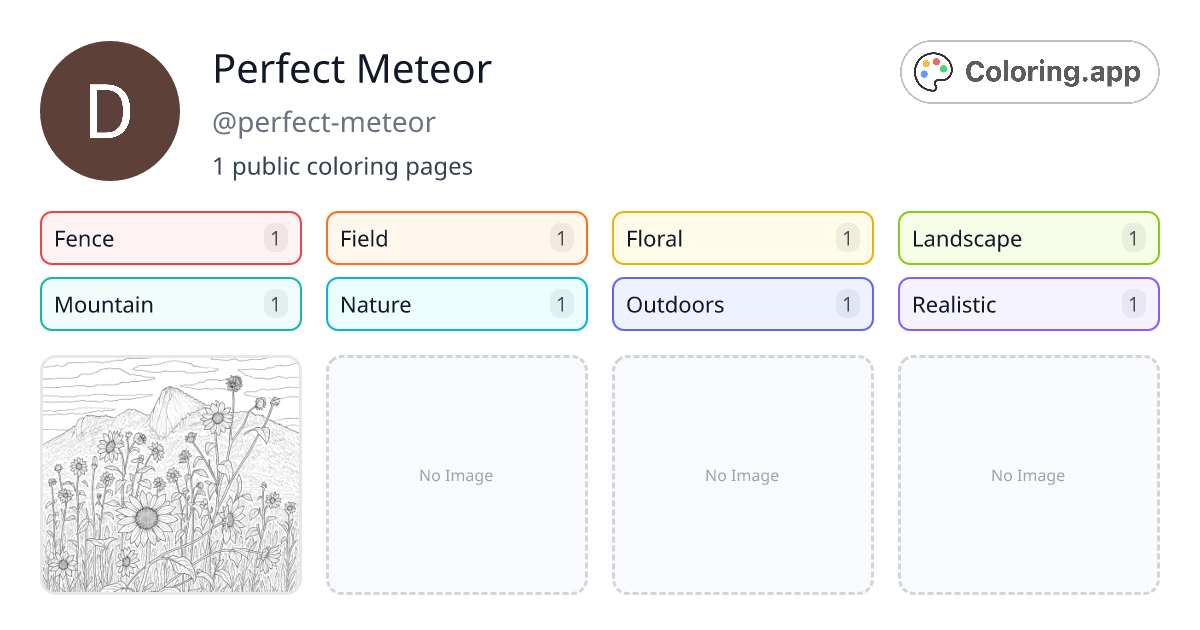Screen dimensions: 1200x630
Task: Open the sunflower field coloring page thumbnail
Action: 170,475
